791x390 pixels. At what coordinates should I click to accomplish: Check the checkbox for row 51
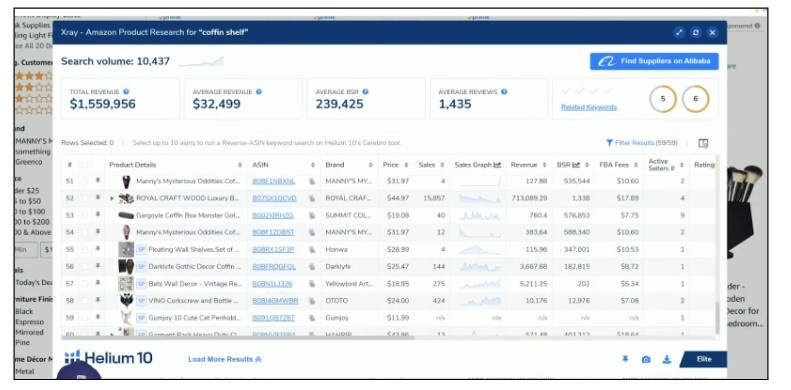[x=85, y=181]
